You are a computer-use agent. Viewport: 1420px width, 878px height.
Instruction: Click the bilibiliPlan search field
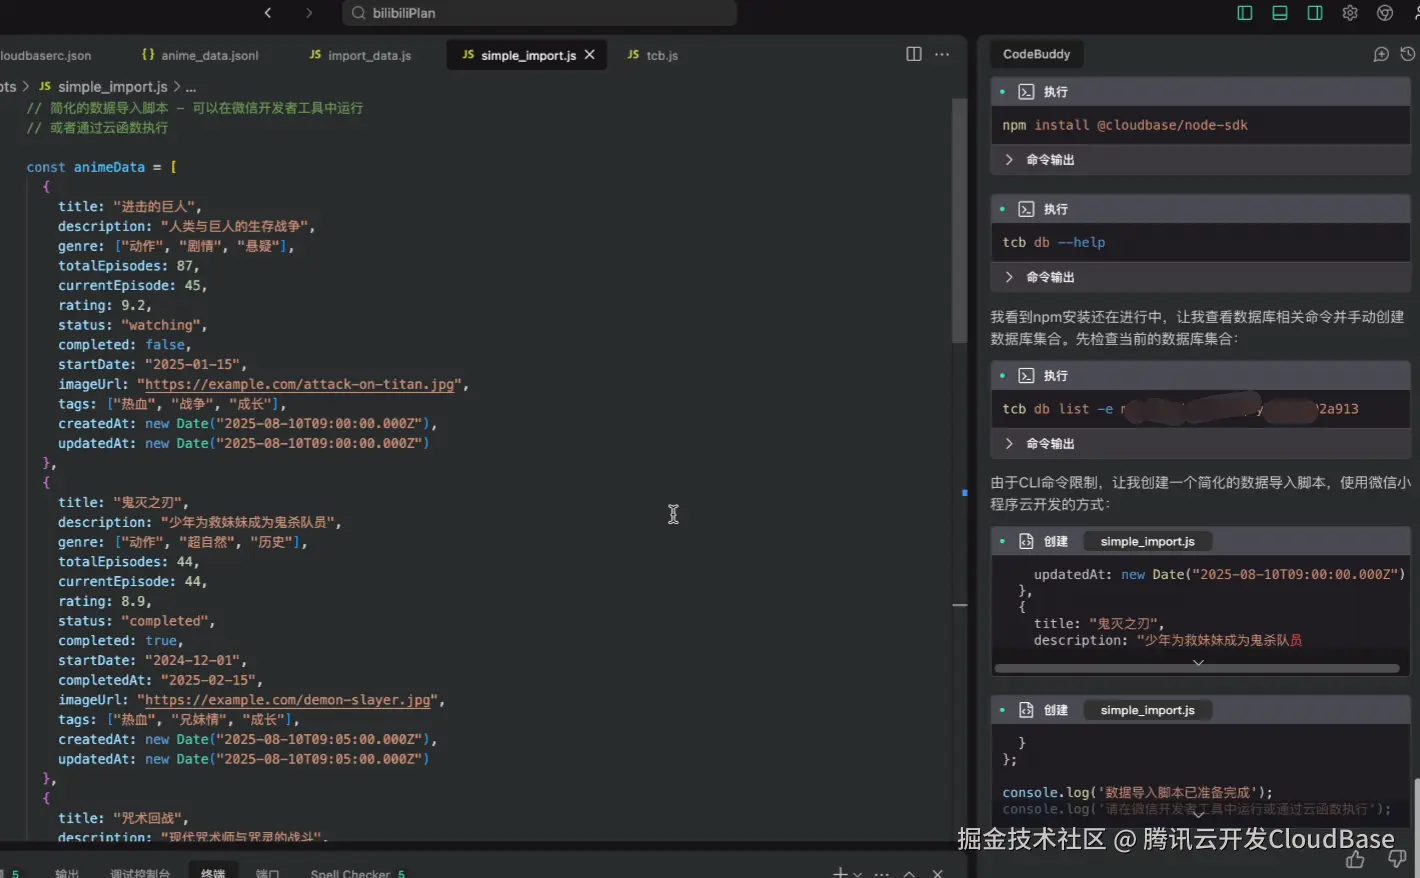click(x=540, y=13)
